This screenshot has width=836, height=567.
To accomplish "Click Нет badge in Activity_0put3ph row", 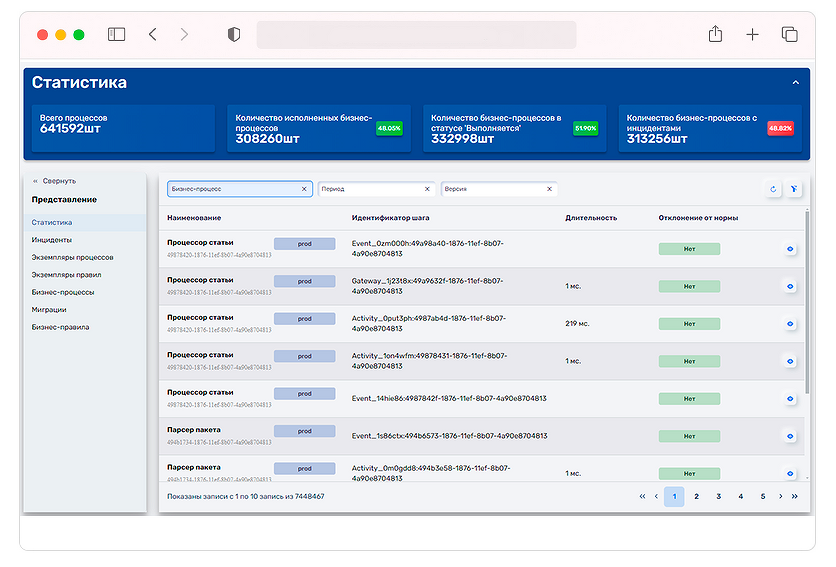I will [x=689, y=324].
